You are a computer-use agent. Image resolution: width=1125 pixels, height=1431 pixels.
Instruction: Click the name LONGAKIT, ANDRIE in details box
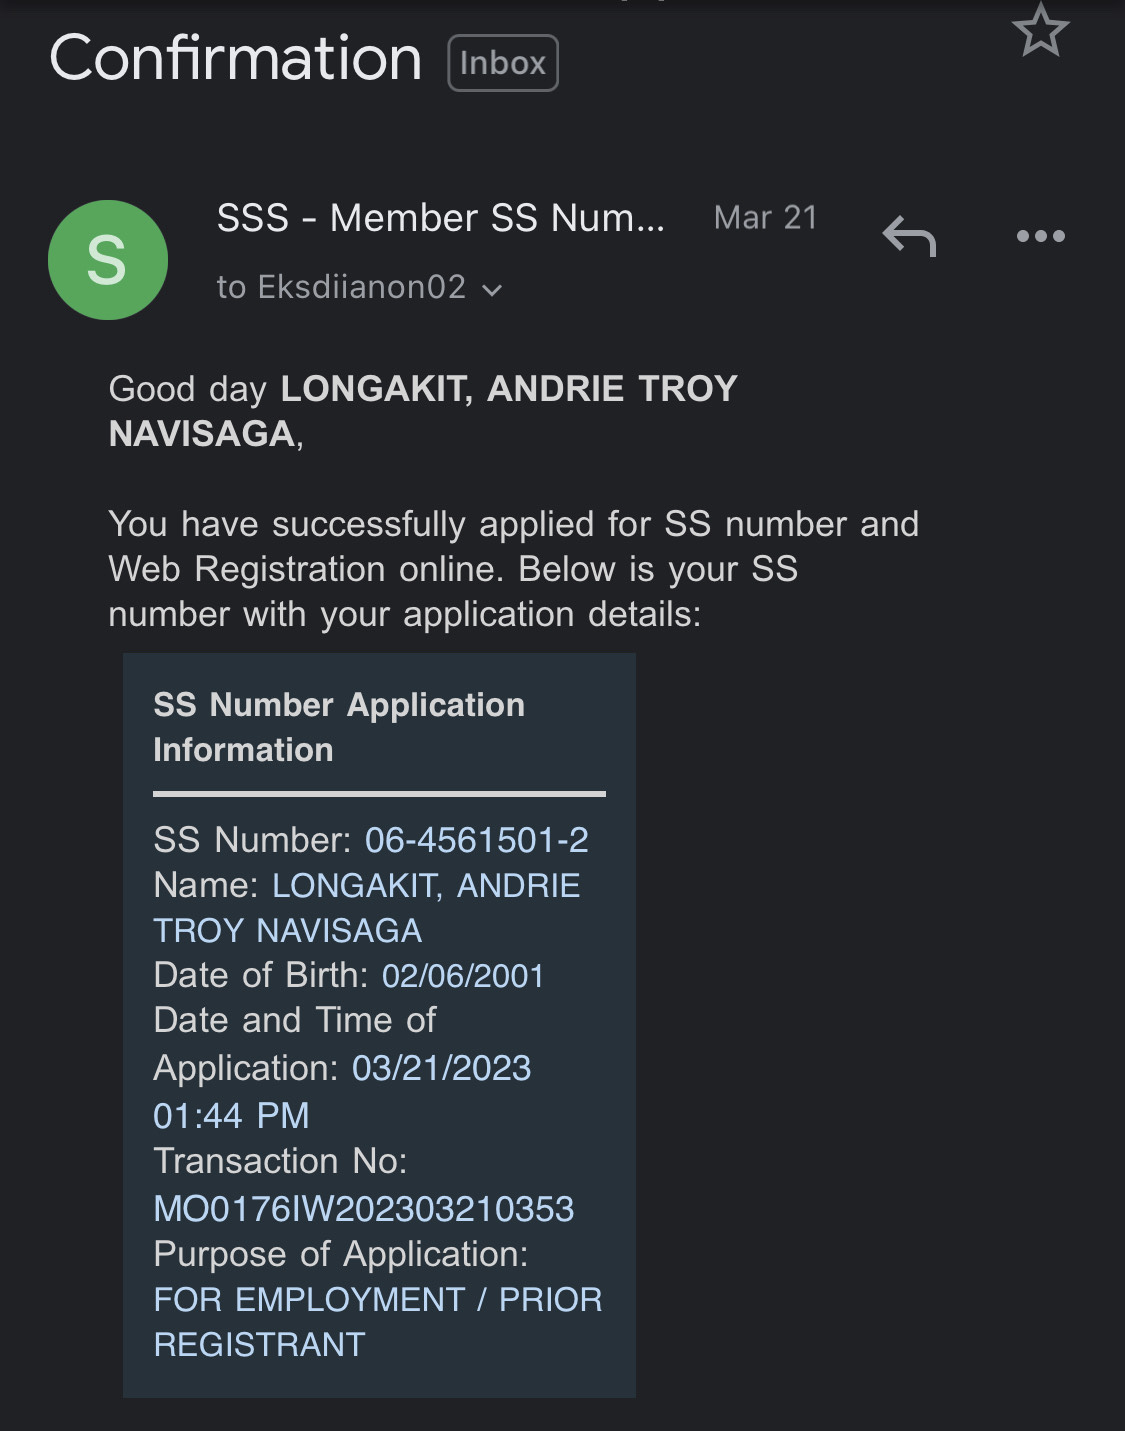[426, 886]
